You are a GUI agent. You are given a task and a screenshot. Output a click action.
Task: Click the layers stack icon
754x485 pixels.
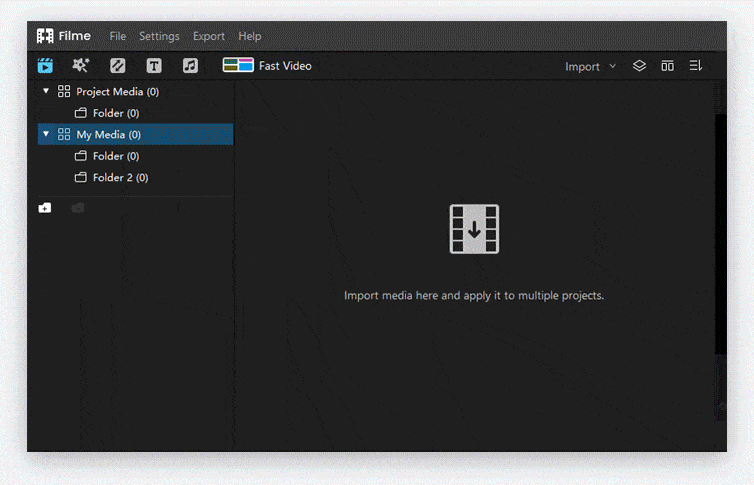pos(640,66)
